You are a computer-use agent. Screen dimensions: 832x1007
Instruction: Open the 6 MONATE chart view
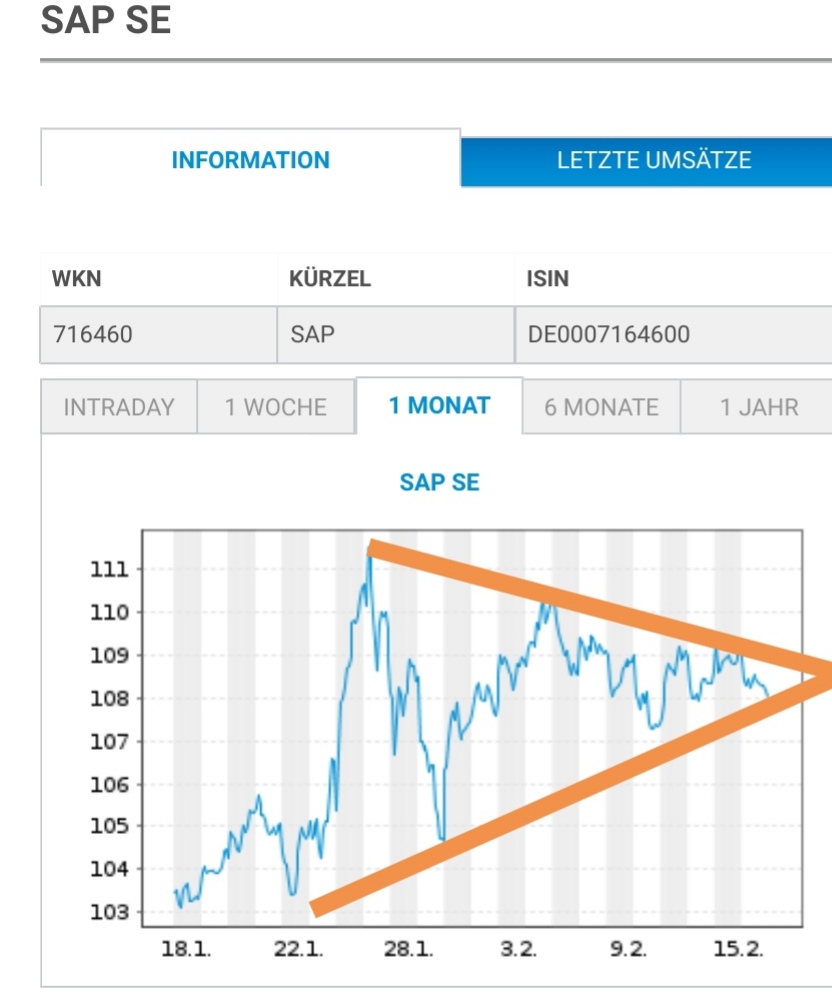coord(598,407)
